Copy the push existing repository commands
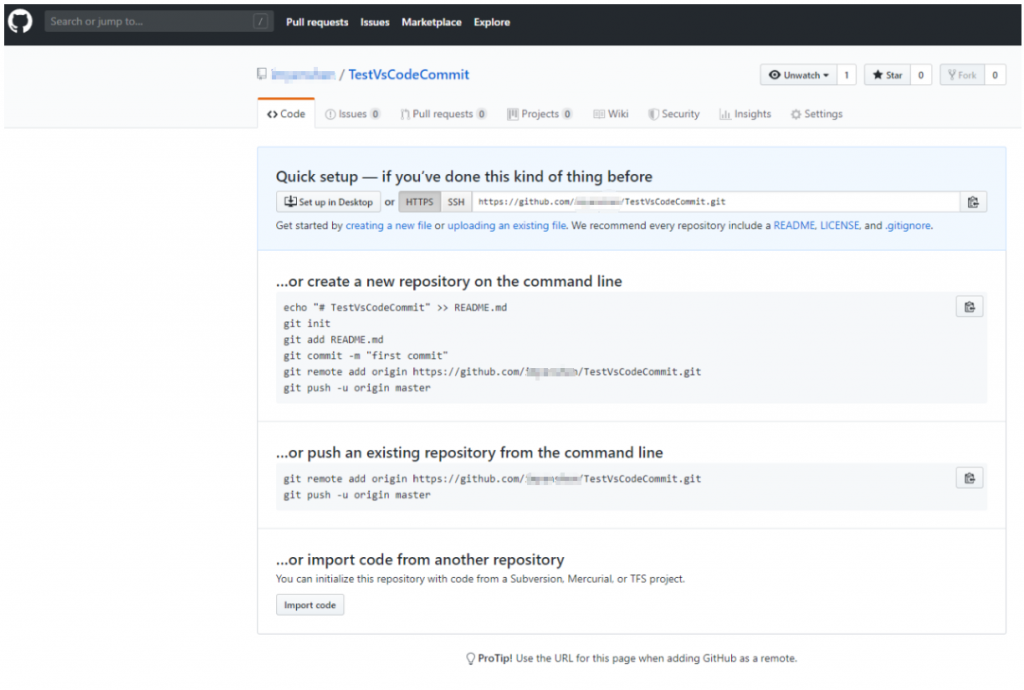The height and width of the screenshot is (690, 1024). tap(968, 478)
